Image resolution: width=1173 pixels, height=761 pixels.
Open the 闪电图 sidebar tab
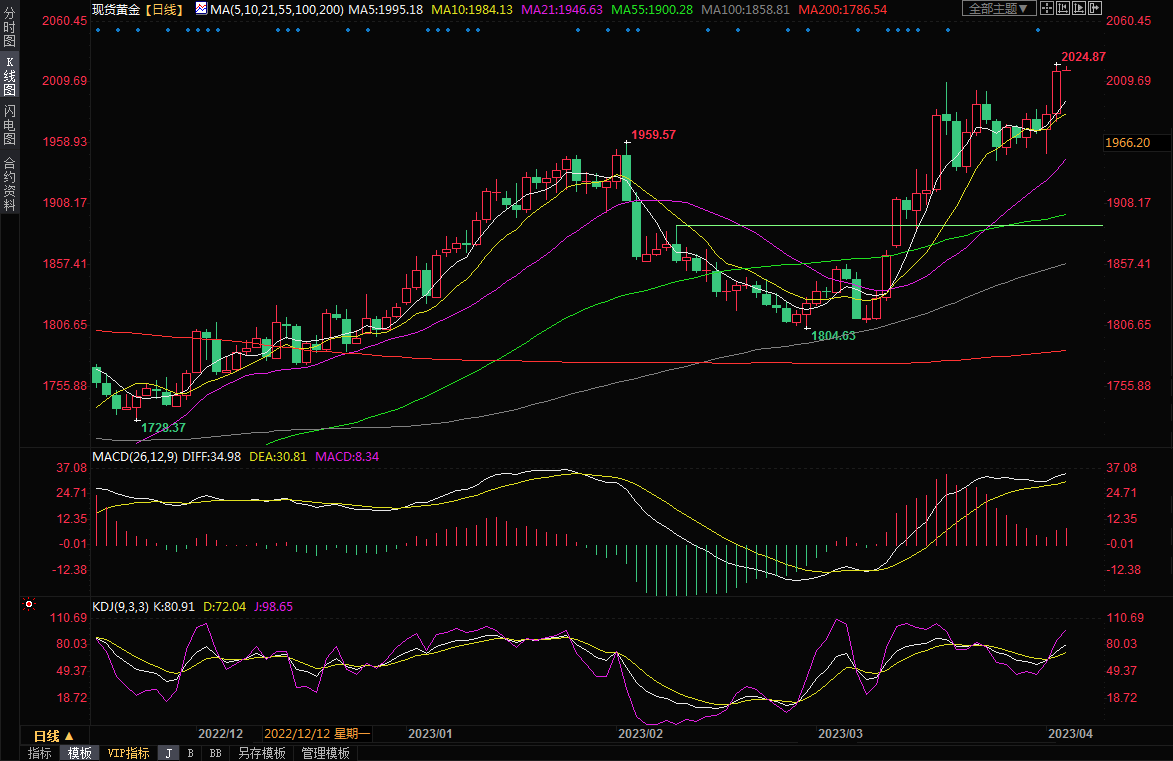pos(9,124)
